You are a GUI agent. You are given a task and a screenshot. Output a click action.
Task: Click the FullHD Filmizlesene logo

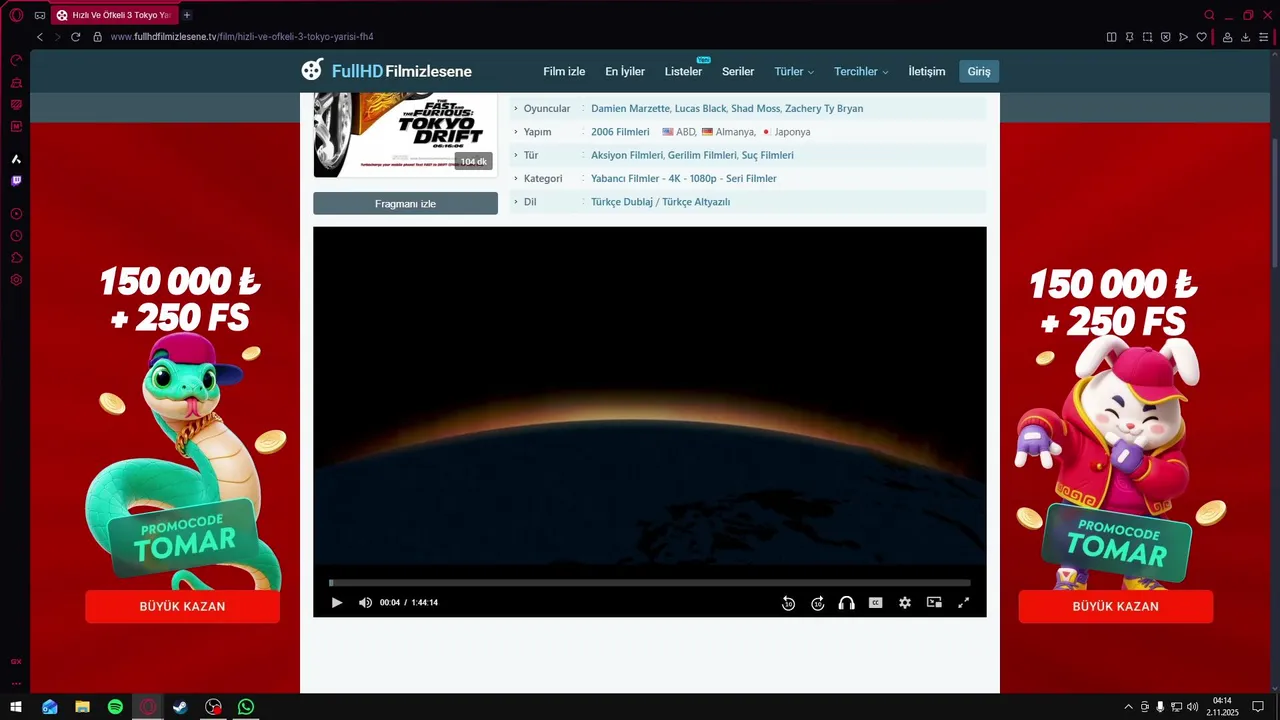point(387,70)
